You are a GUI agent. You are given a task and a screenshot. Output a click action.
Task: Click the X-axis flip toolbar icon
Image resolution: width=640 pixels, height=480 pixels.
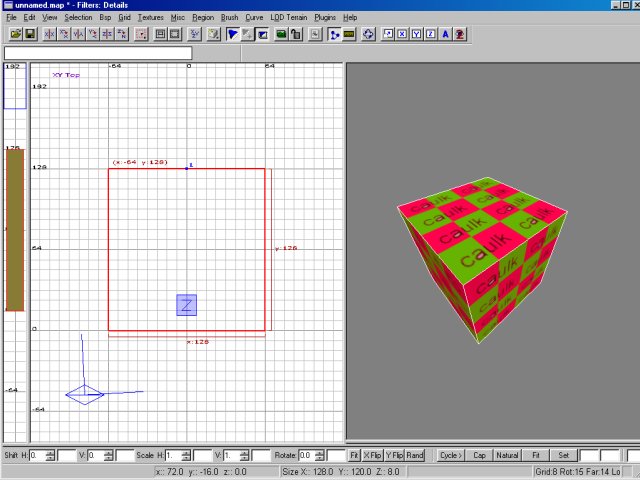(49, 34)
